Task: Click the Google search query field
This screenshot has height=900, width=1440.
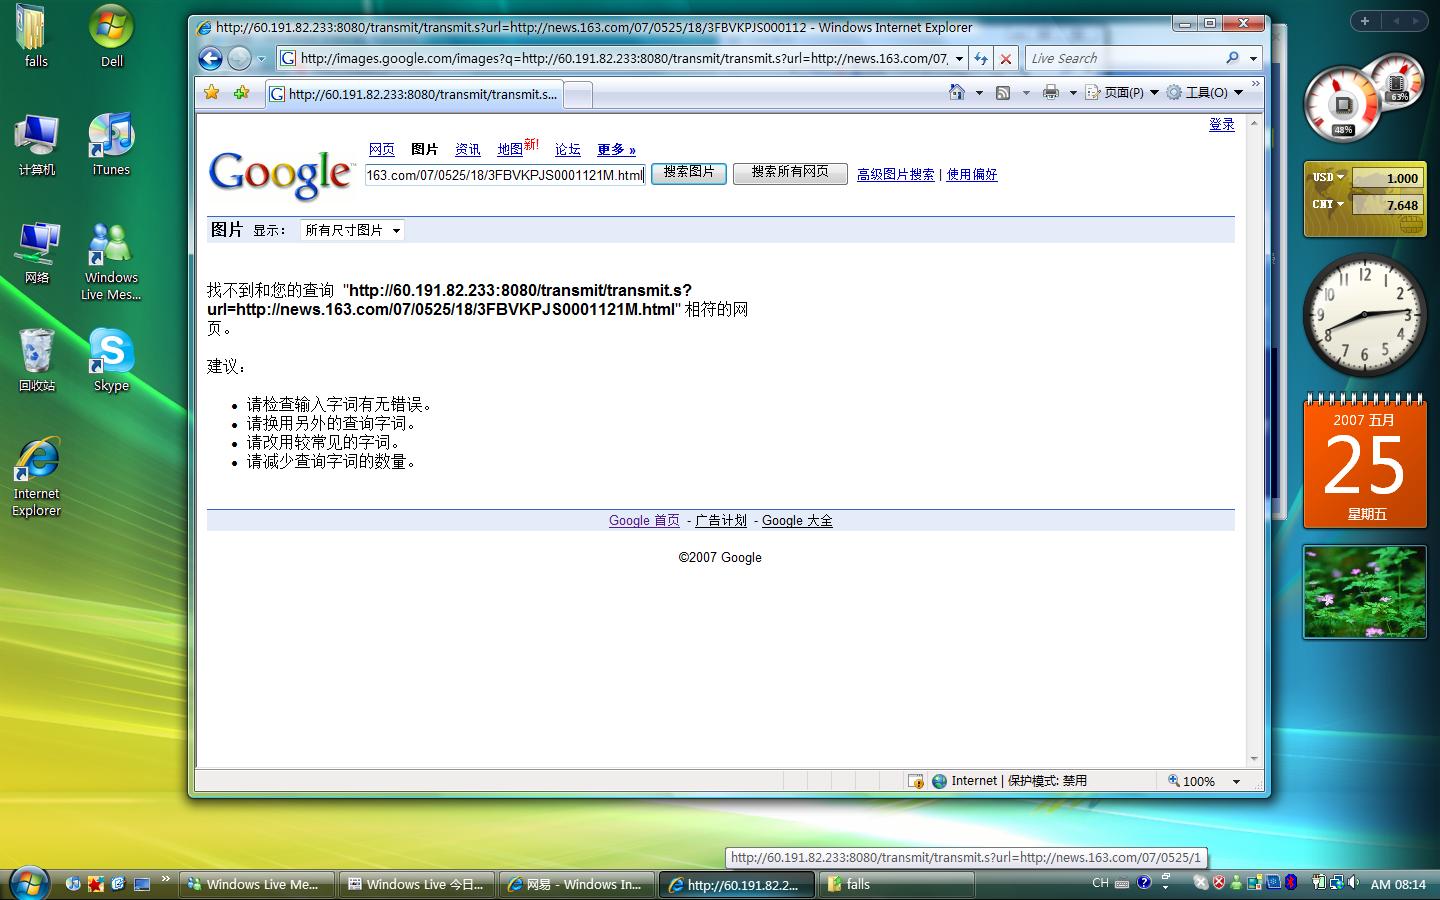Action: 505,175
